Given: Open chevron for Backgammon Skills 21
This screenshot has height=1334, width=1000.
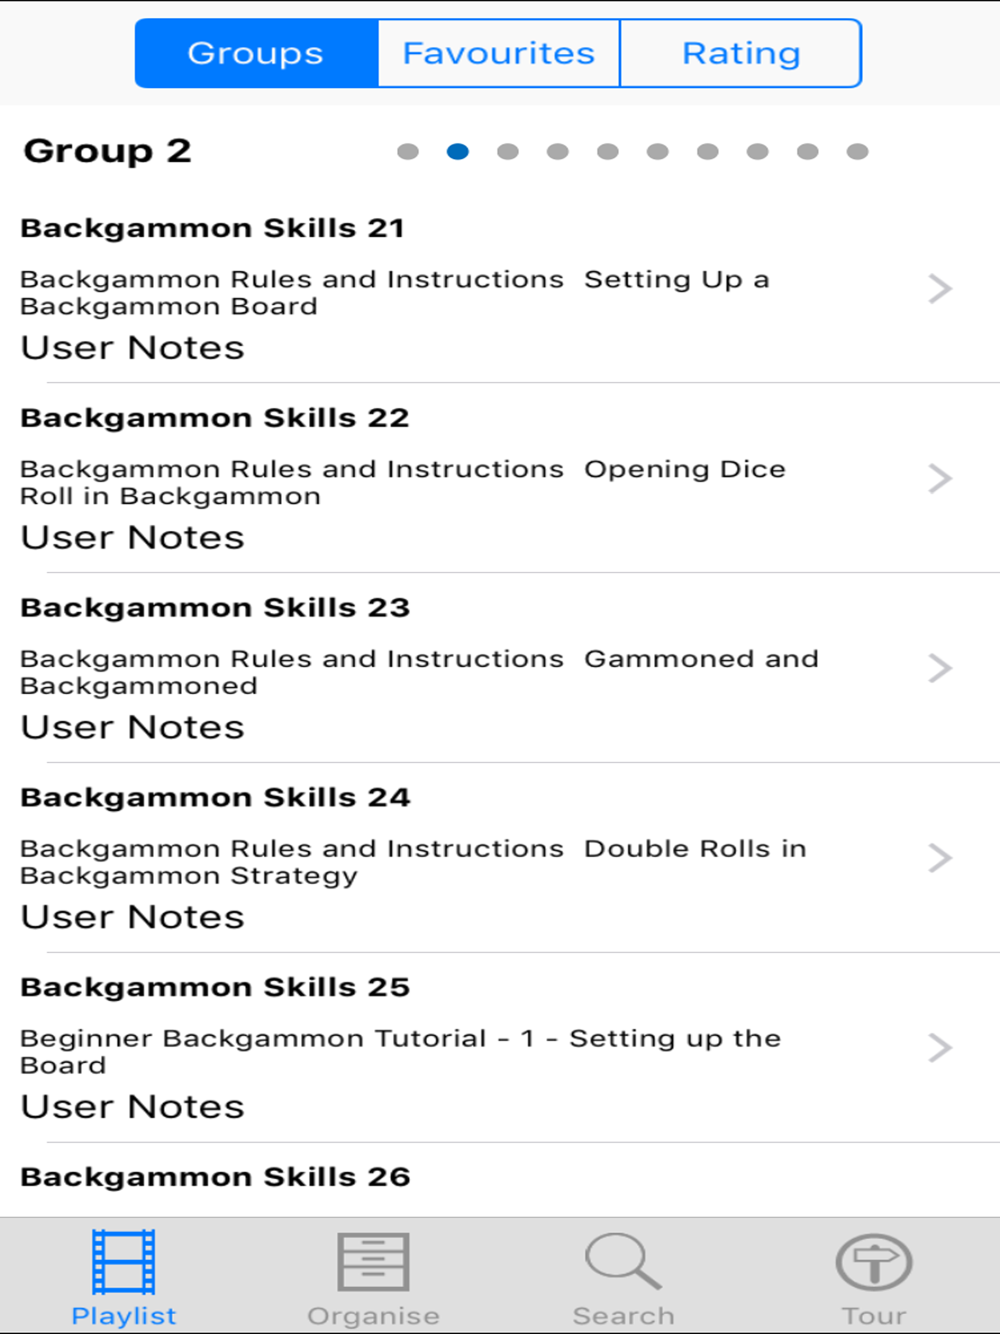Looking at the screenshot, I should (940, 289).
